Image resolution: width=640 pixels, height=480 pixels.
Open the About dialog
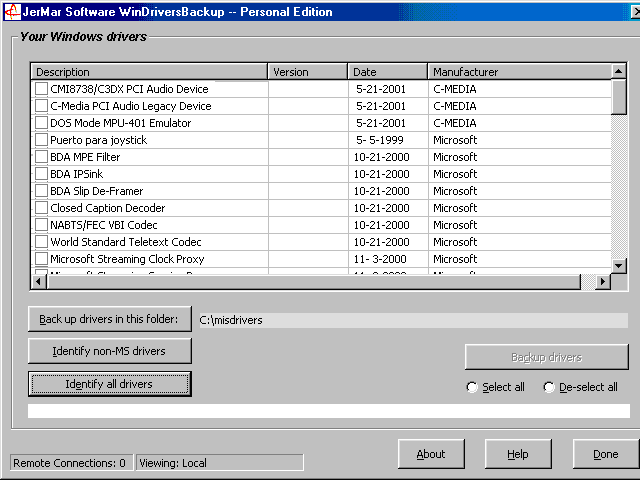pos(431,454)
